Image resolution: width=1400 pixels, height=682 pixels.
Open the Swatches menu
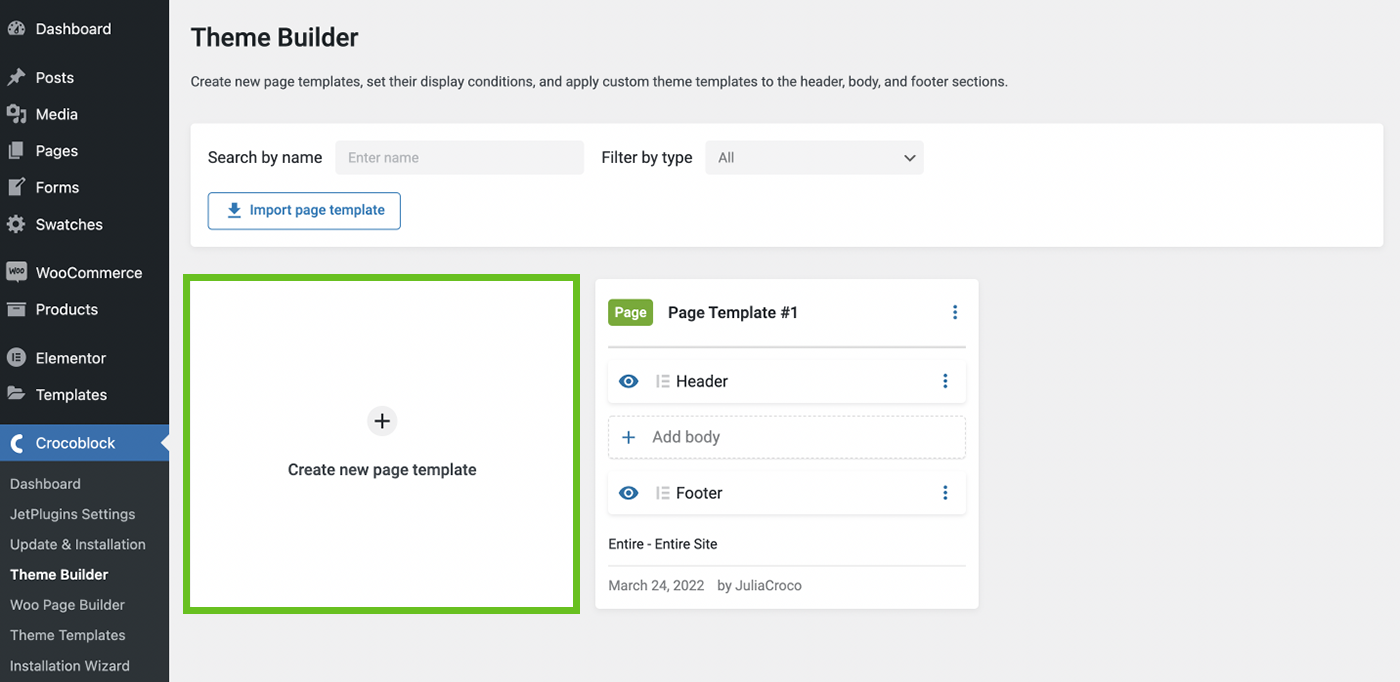click(84, 224)
